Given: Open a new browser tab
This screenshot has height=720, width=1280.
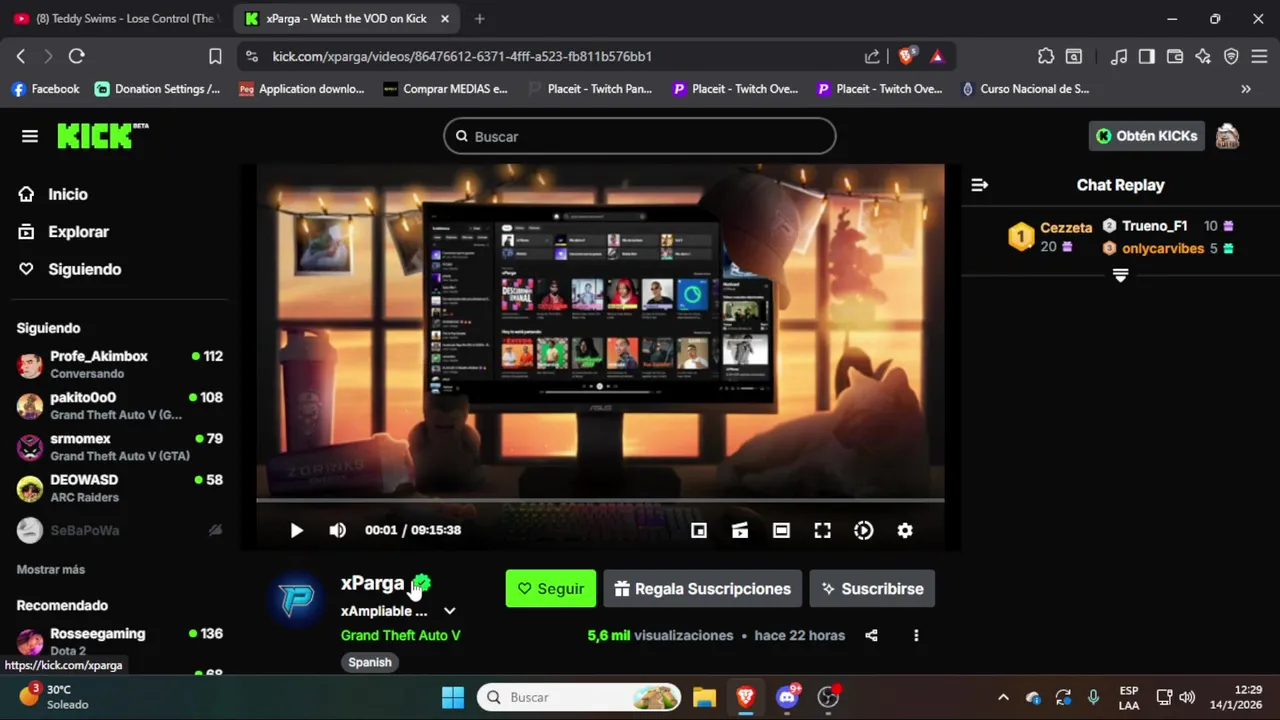Looking at the screenshot, I should point(480,18).
